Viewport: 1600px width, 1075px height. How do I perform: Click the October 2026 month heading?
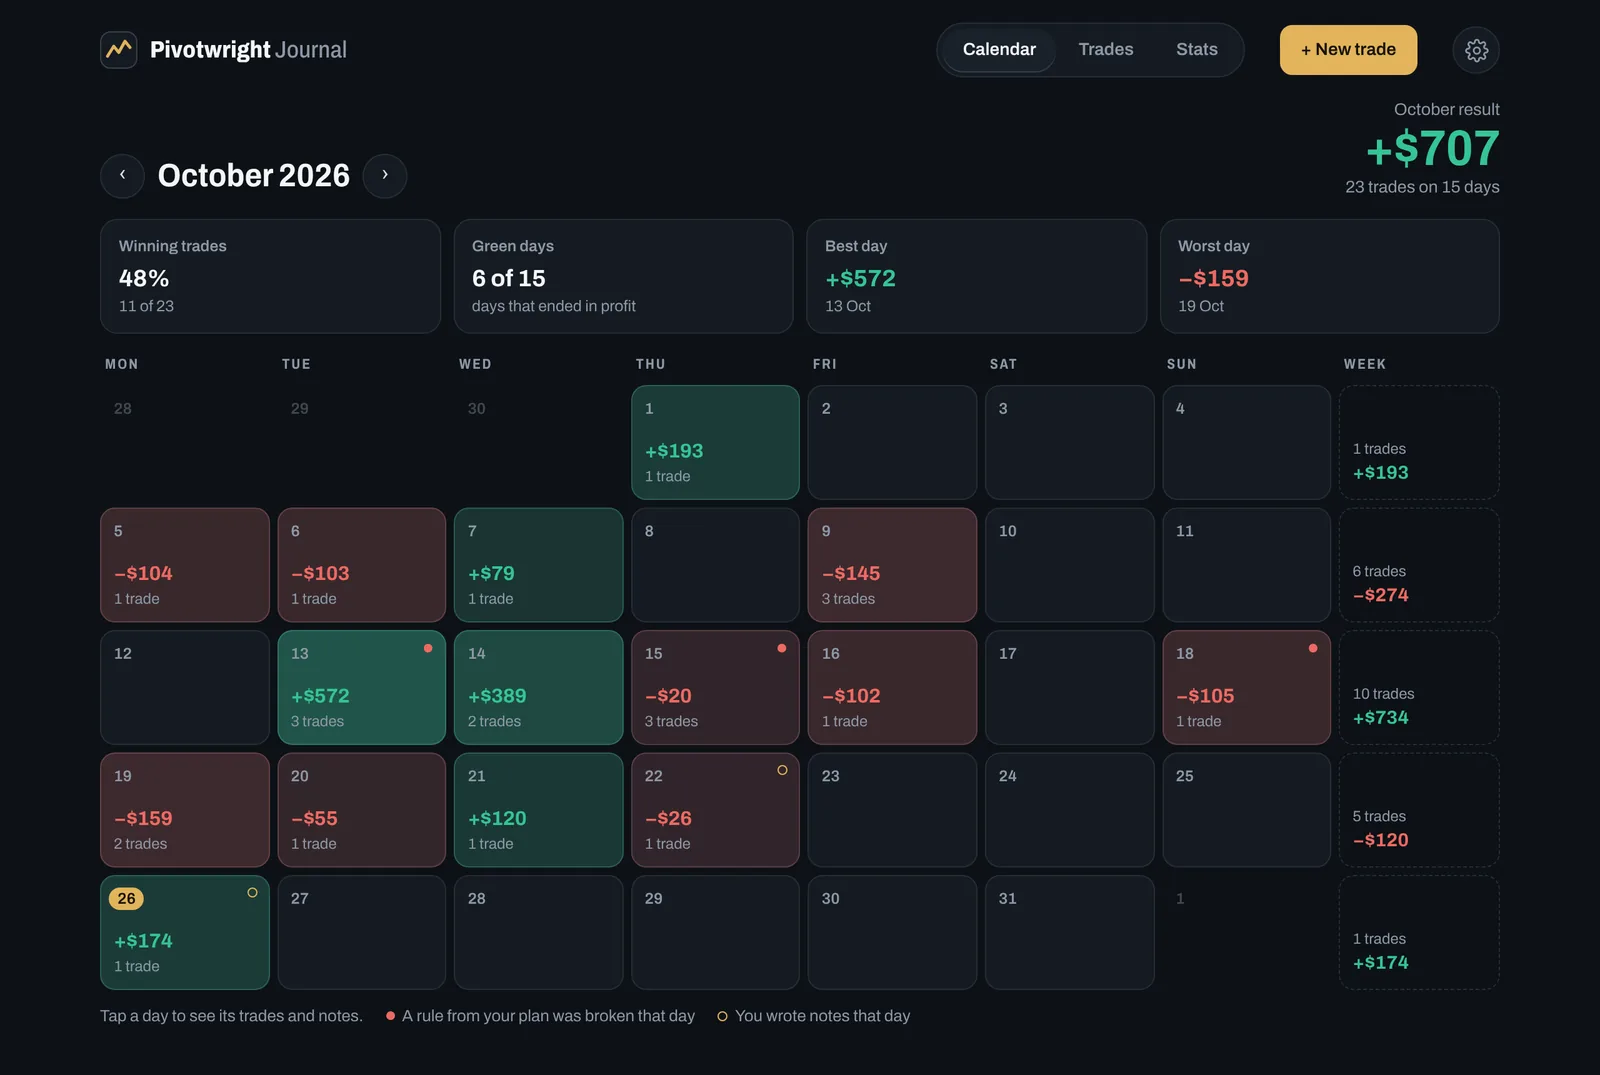pos(254,175)
